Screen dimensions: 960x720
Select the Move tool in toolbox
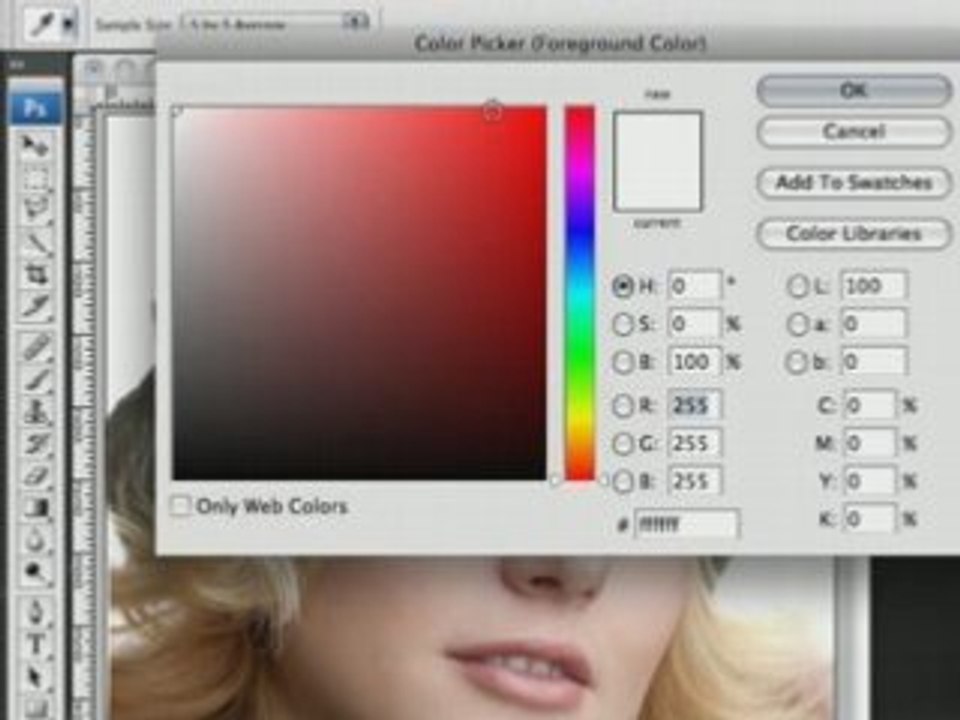(x=36, y=146)
